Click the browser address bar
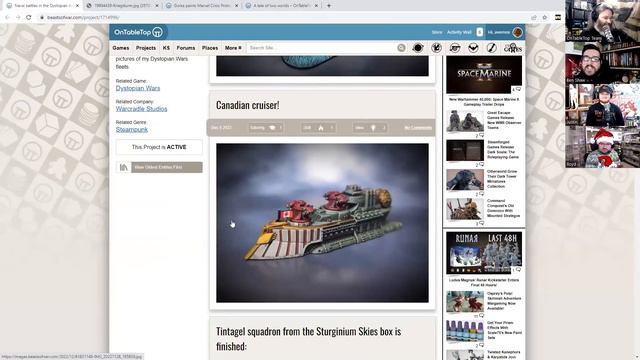 coord(282,17)
